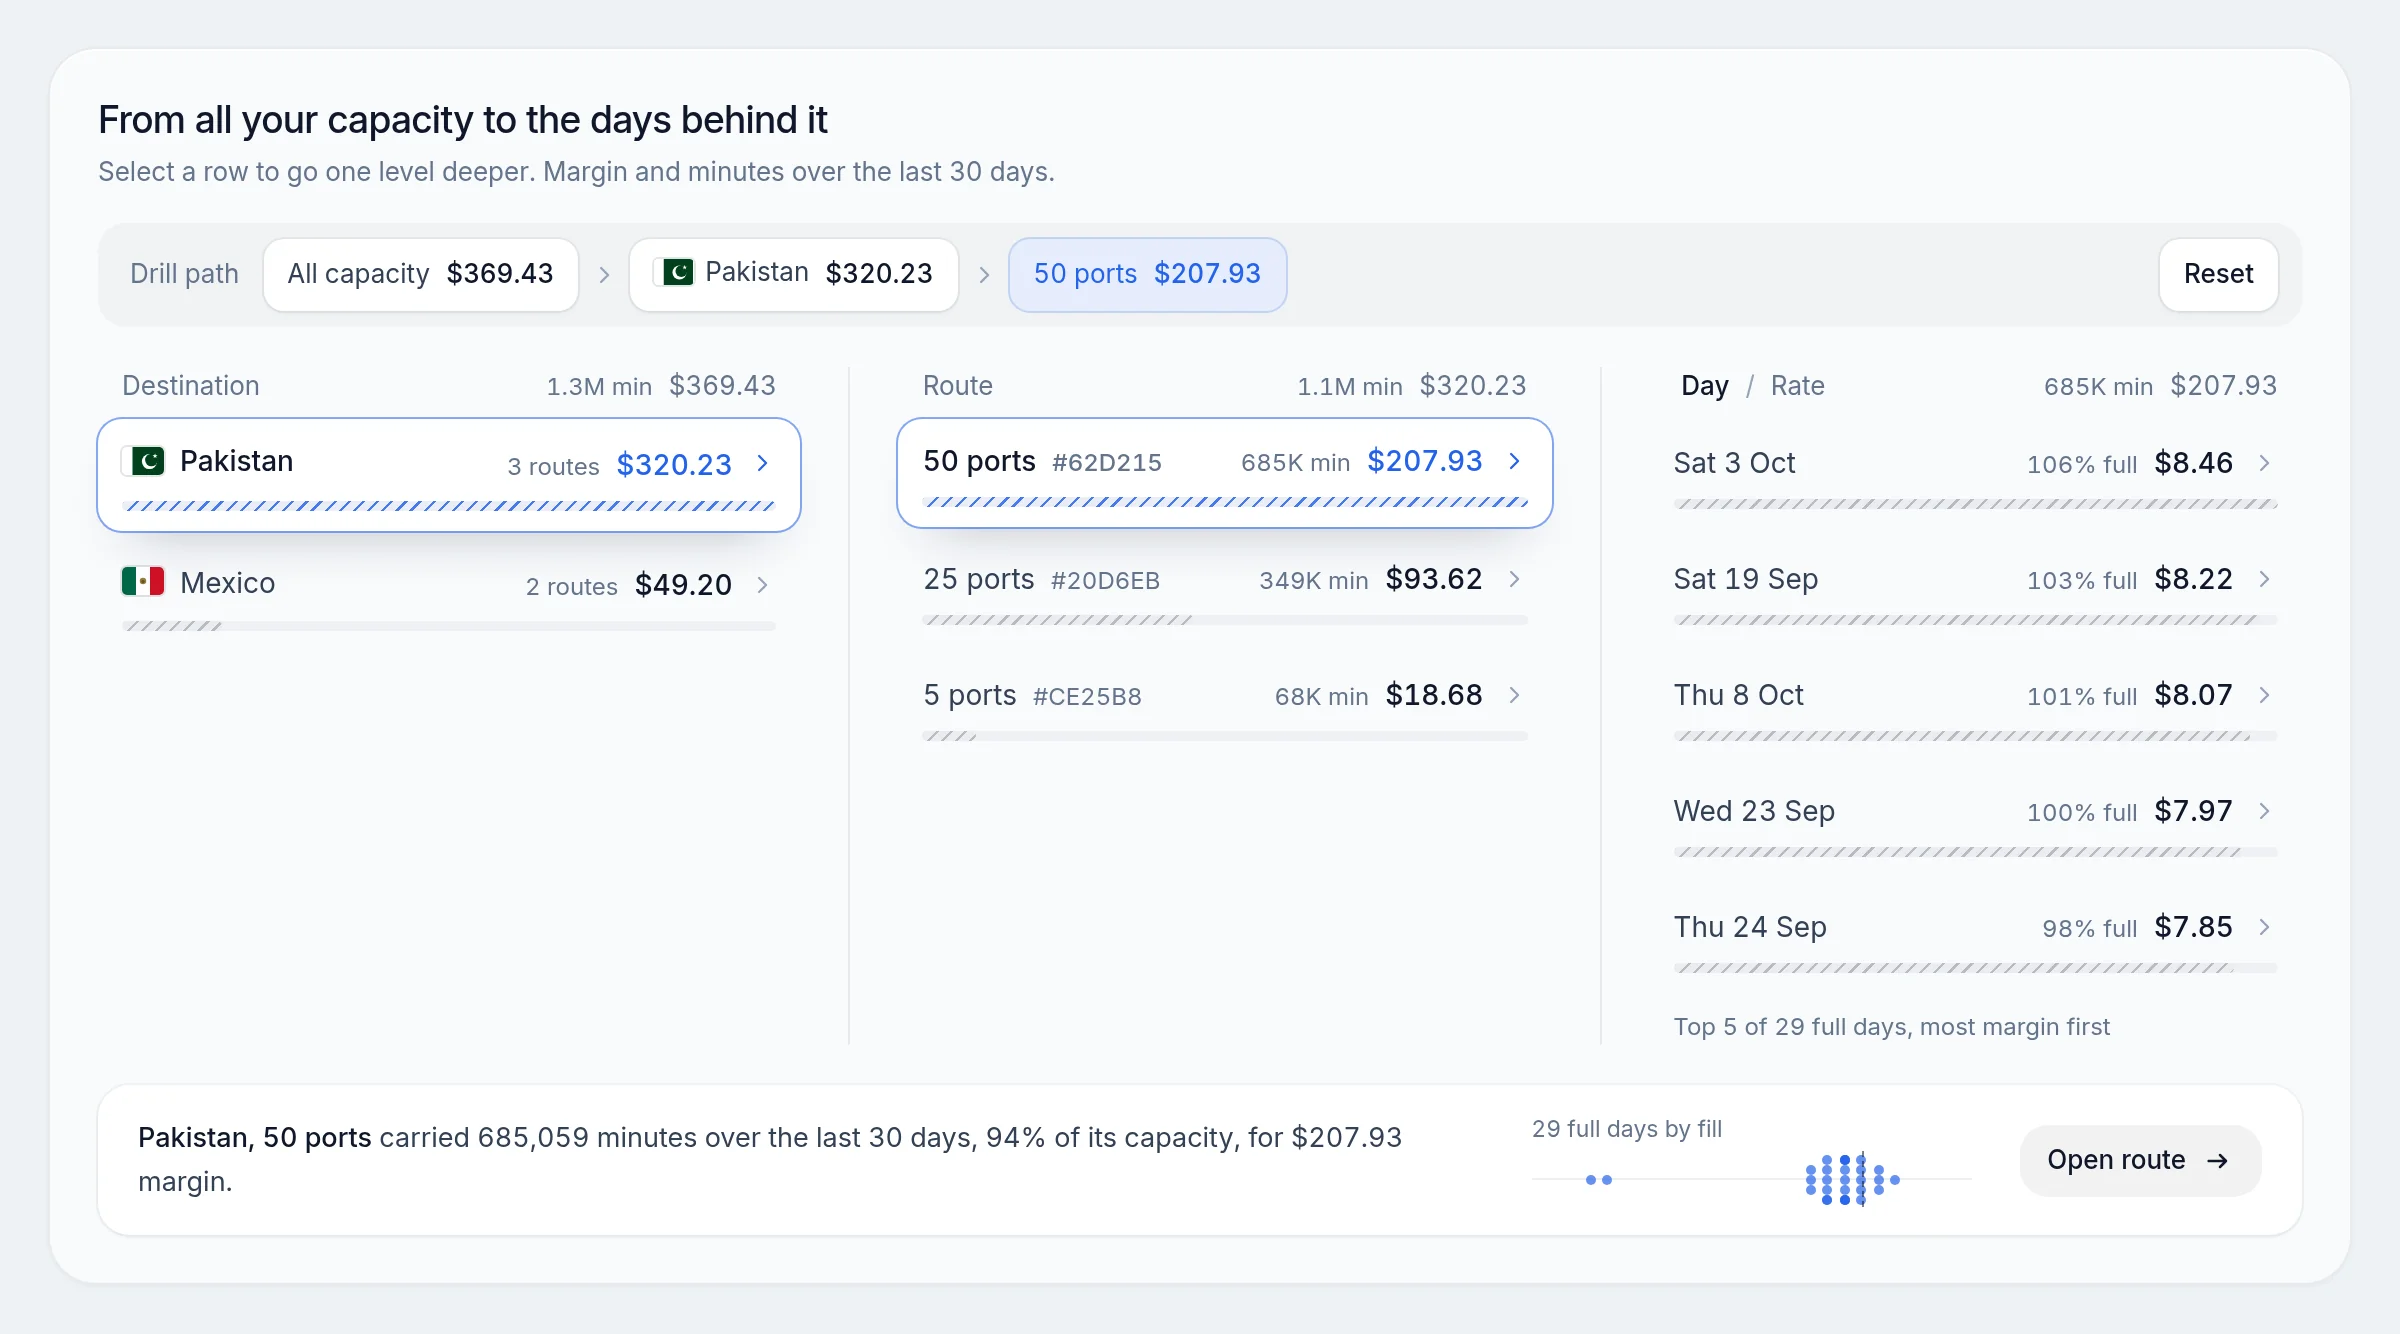This screenshot has width=2400, height=1334.
Task: Open Thu 24 Sep day chevron
Action: click(x=2265, y=927)
